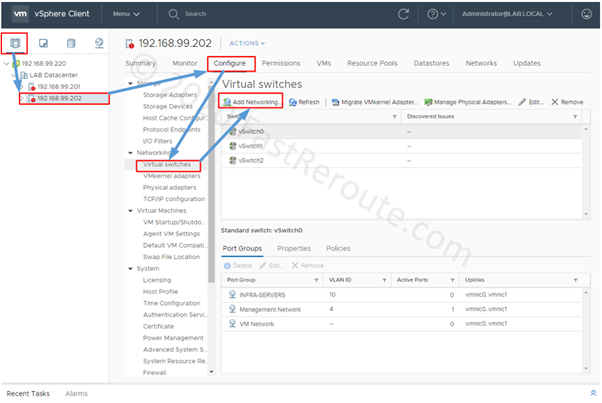The height and width of the screenshot is (403, 602).
Task: Open Physical adapters settings
Action: [169, 188]
